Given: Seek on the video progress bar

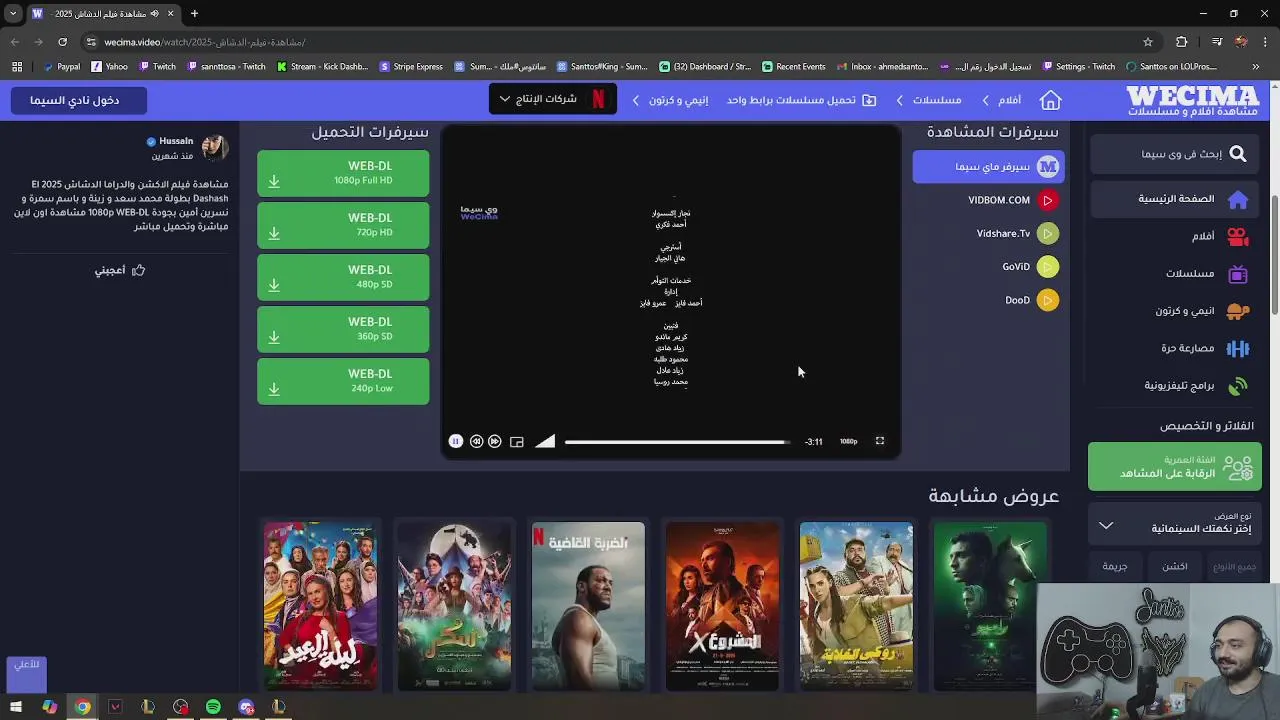Looking at the screenshot, I should (677, 441).
